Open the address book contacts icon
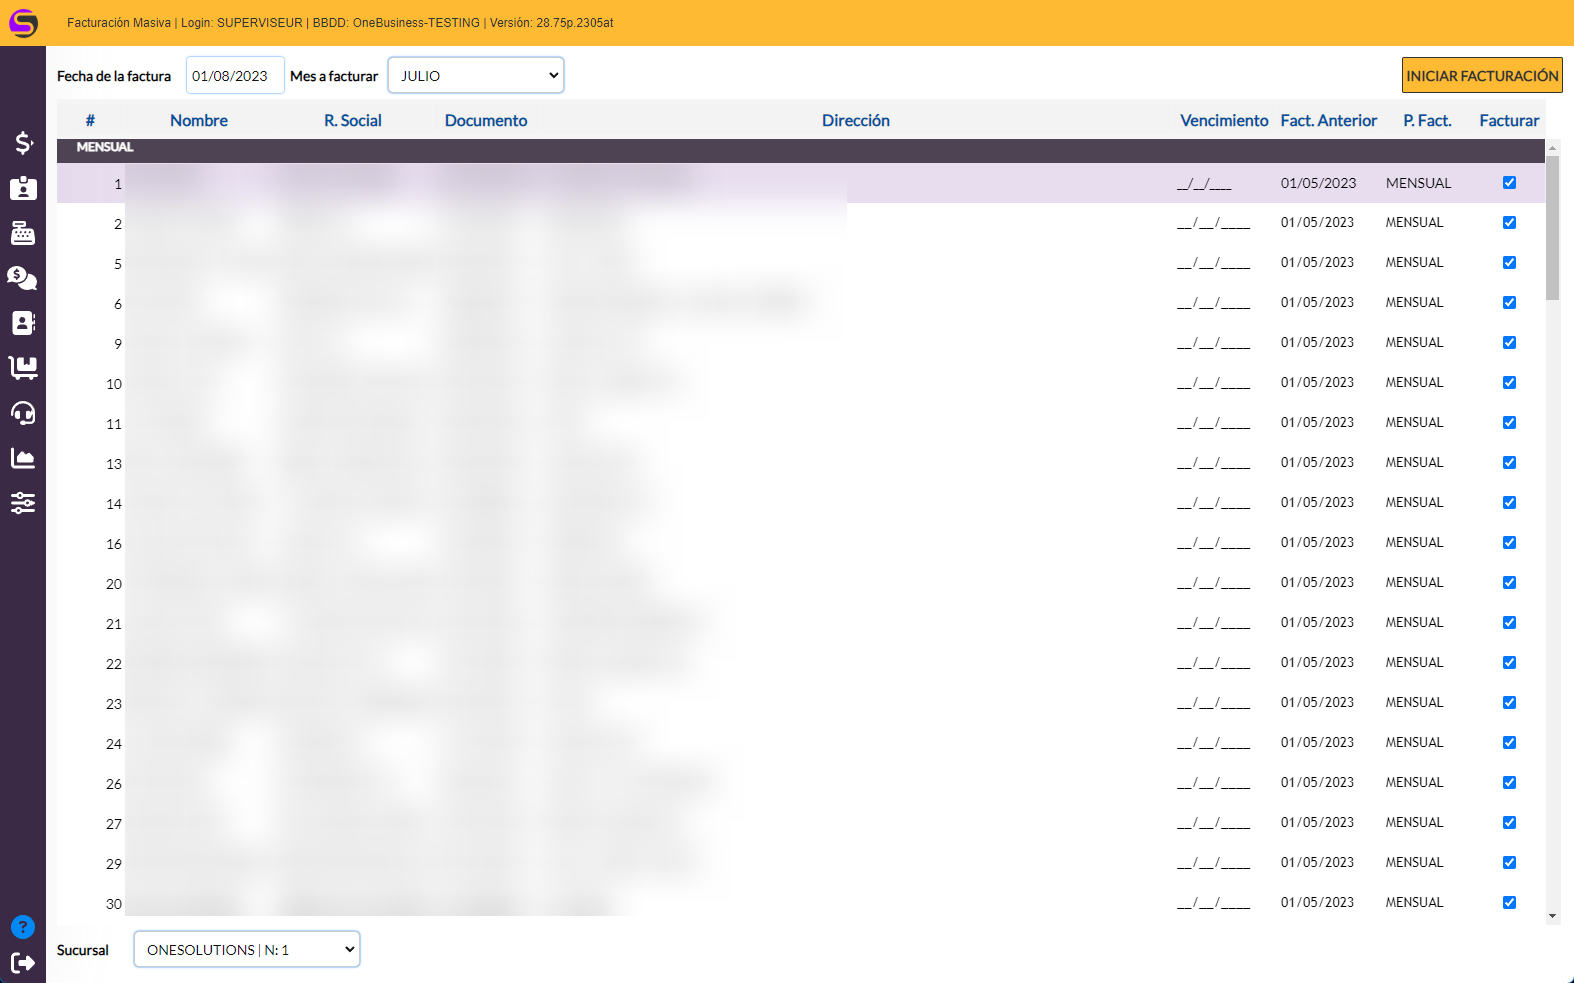Screen dimensions: 1574x983 (x=23, y=323)
